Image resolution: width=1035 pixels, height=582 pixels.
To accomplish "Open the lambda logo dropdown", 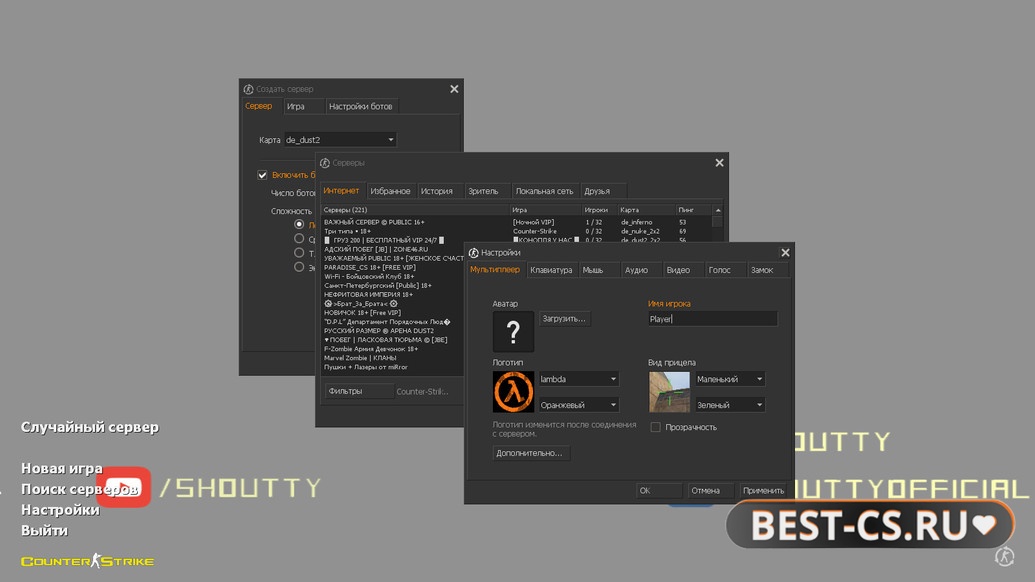I will point(579,379).
